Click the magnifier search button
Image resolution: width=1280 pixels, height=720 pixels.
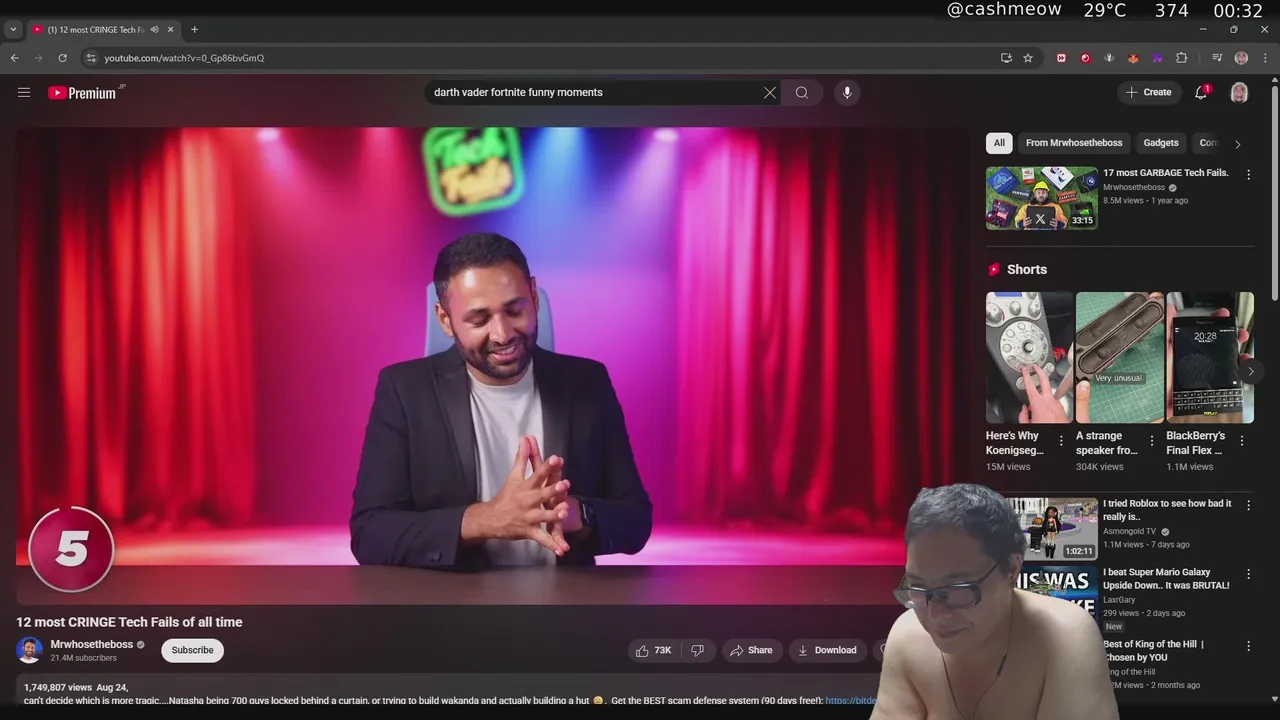(x=802, y=92)
